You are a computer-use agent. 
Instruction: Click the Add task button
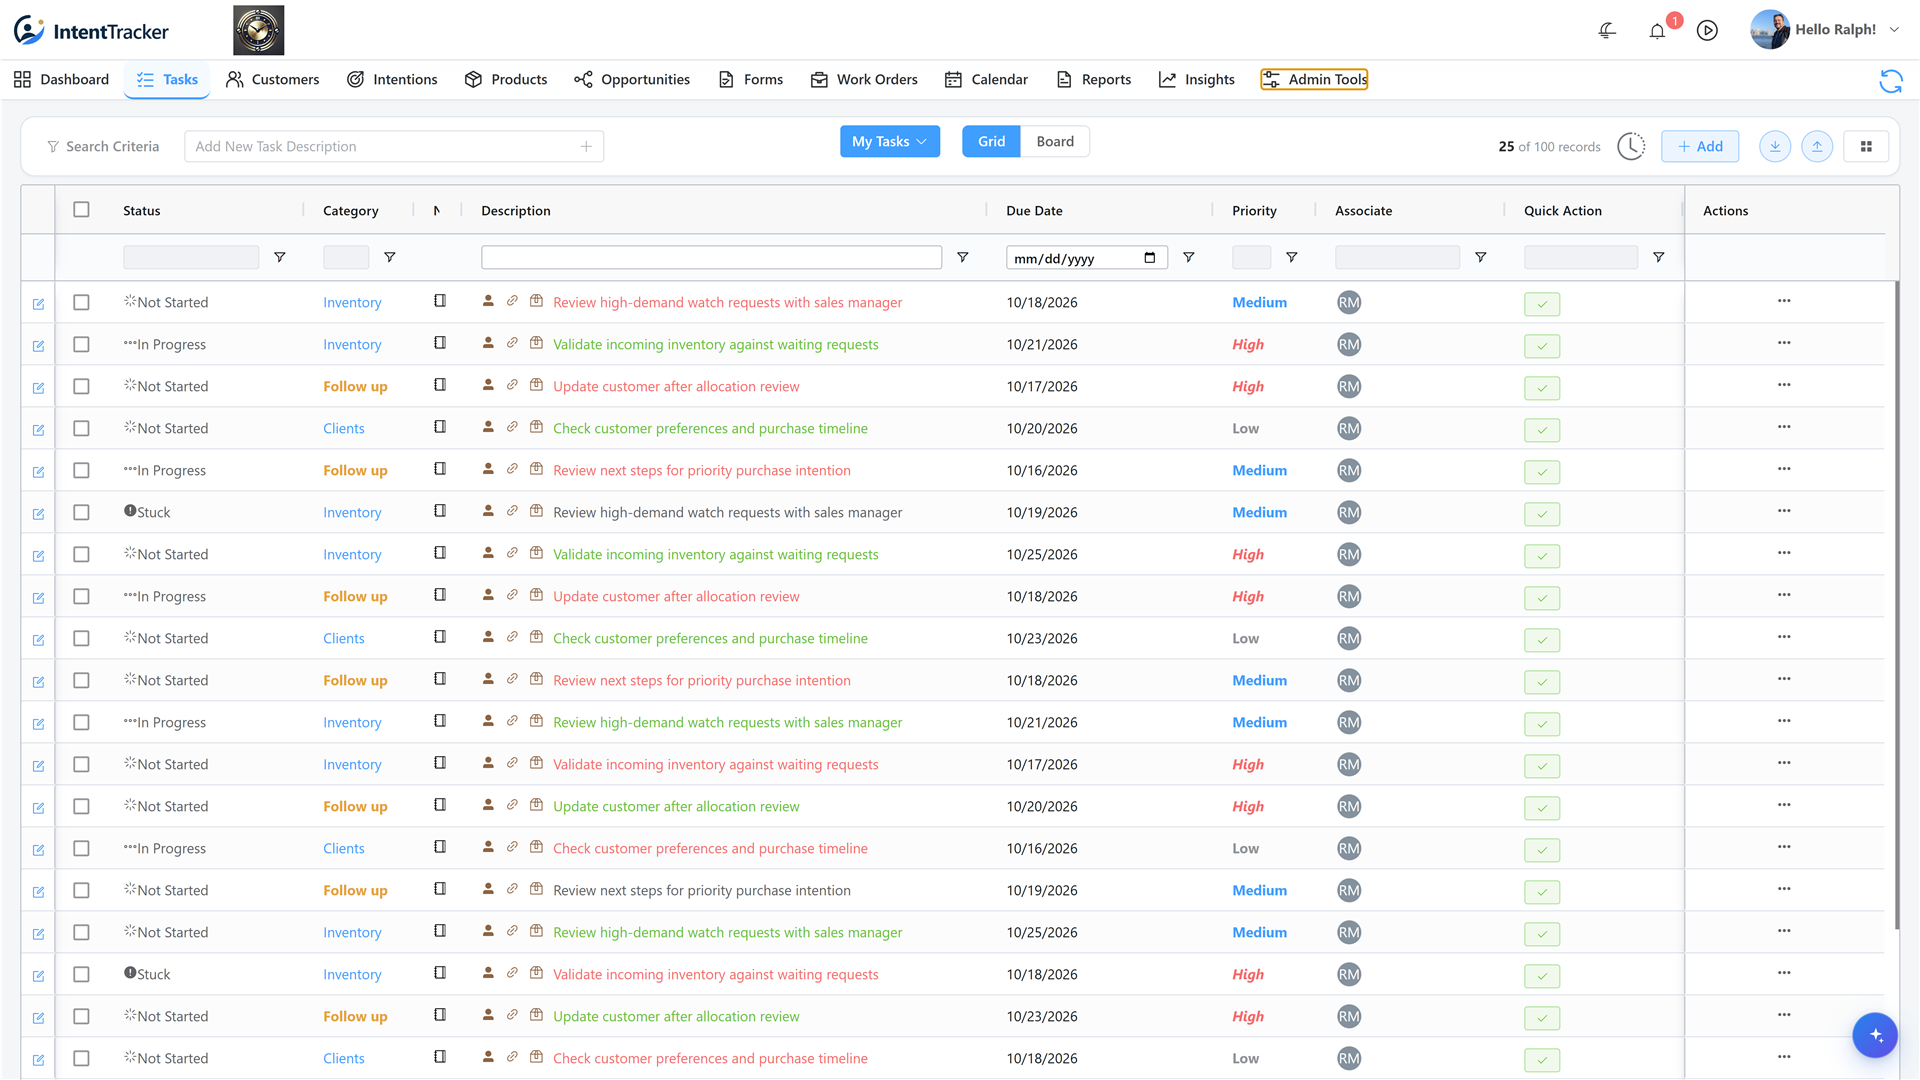pos(1700,146)
